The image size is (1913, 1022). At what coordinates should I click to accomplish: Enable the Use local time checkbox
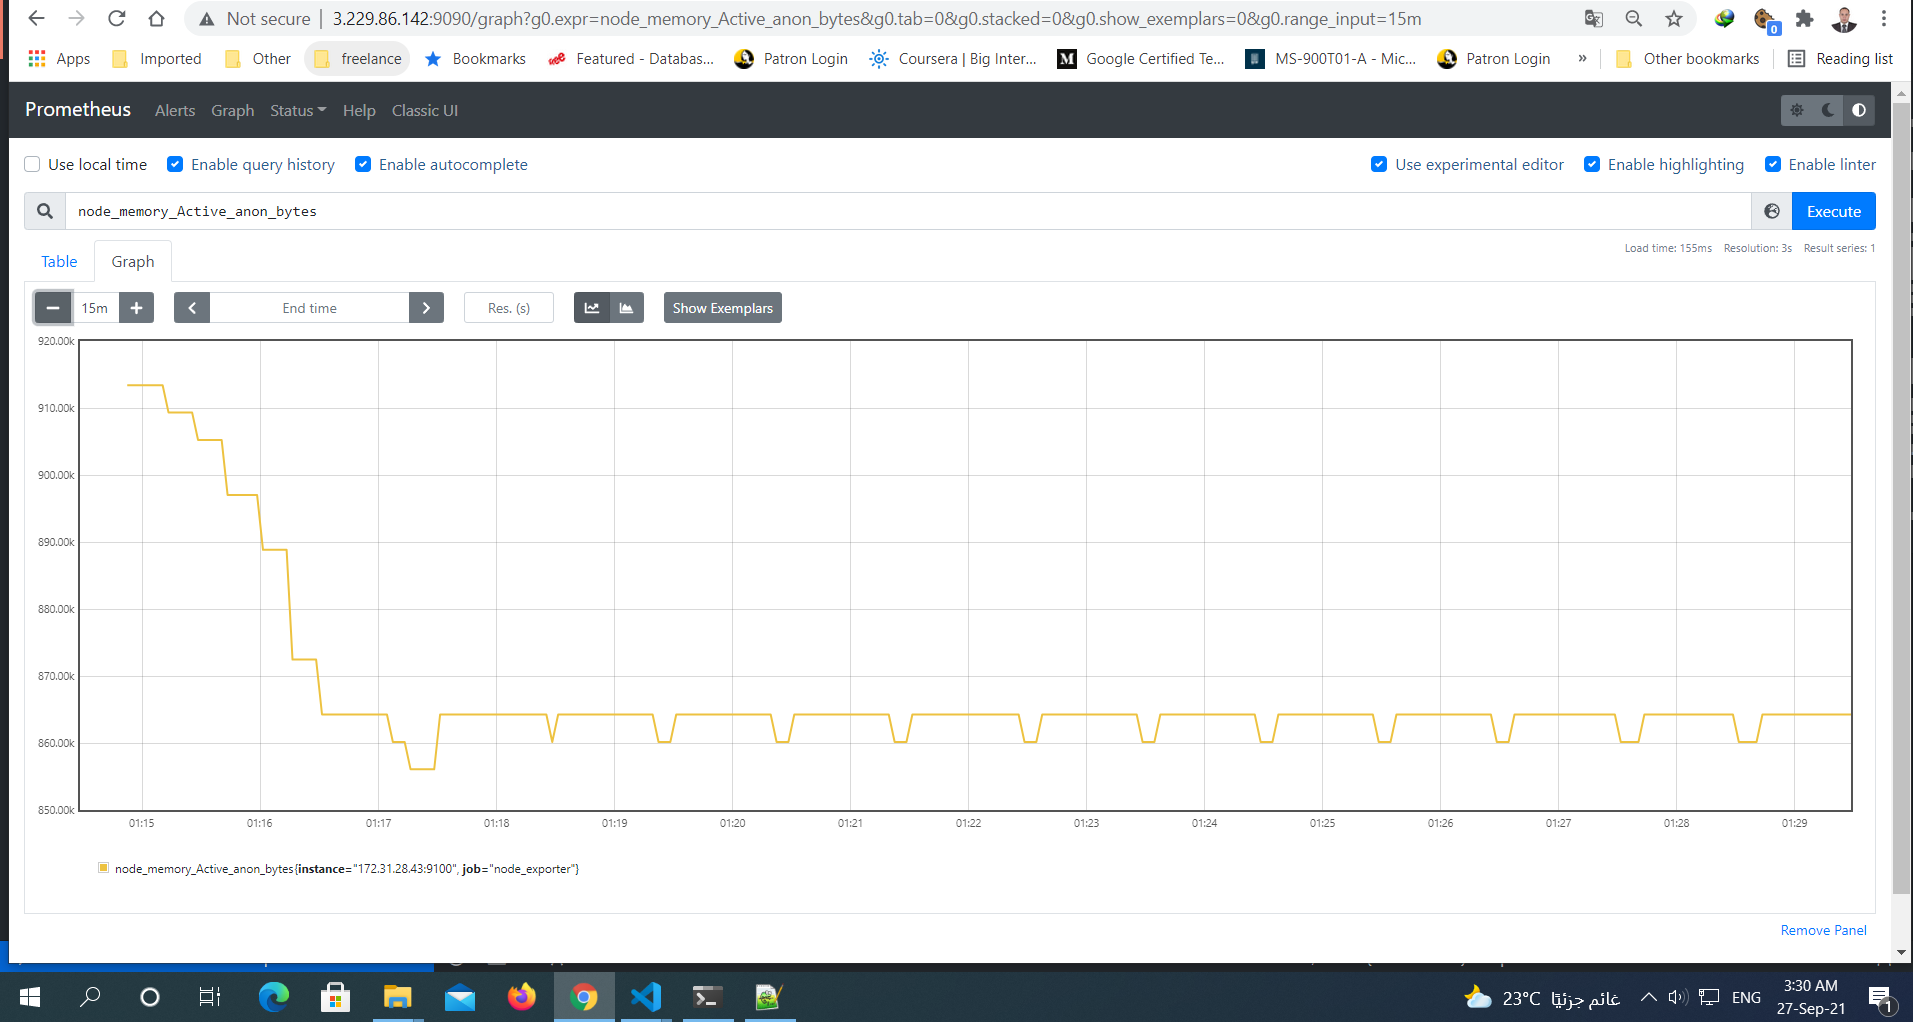[32, 164]
